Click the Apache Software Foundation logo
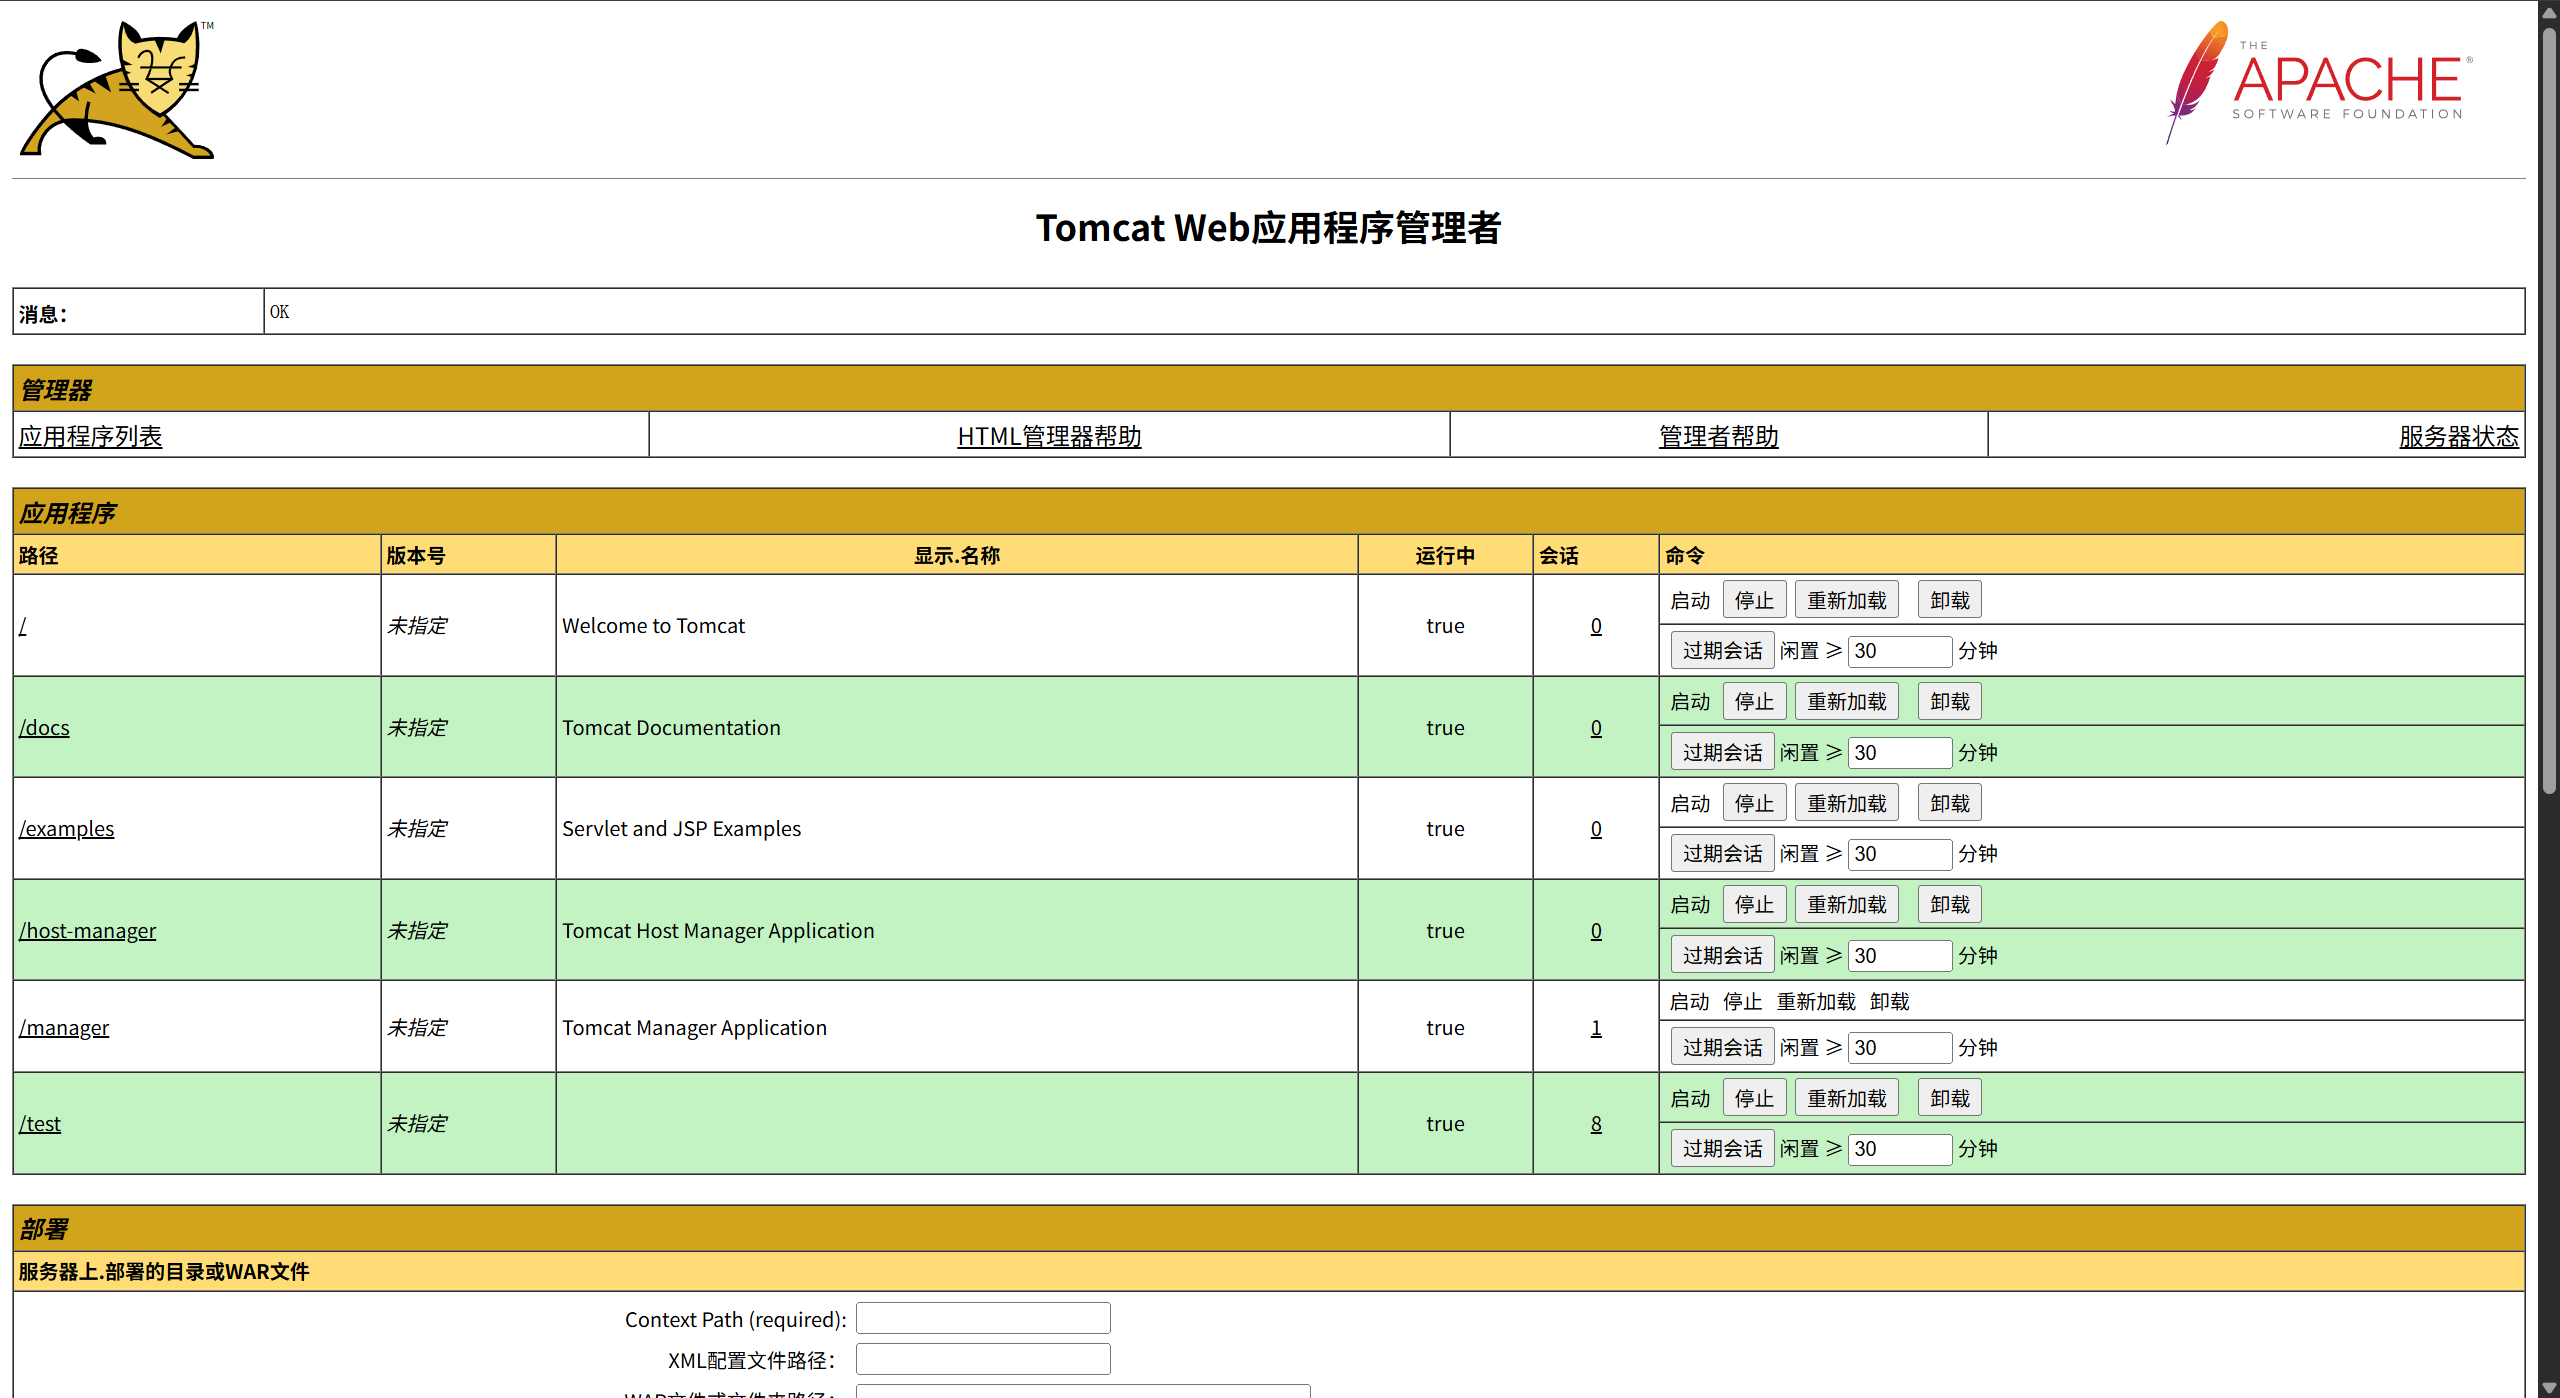The width and height of the screenshot is (2560, 1398). click(2318, 83)
